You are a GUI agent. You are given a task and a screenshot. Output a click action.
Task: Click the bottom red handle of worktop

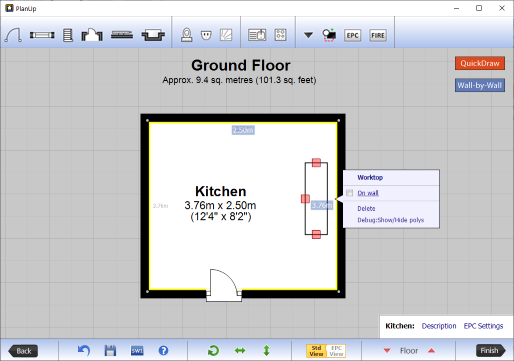click(316, 234)
